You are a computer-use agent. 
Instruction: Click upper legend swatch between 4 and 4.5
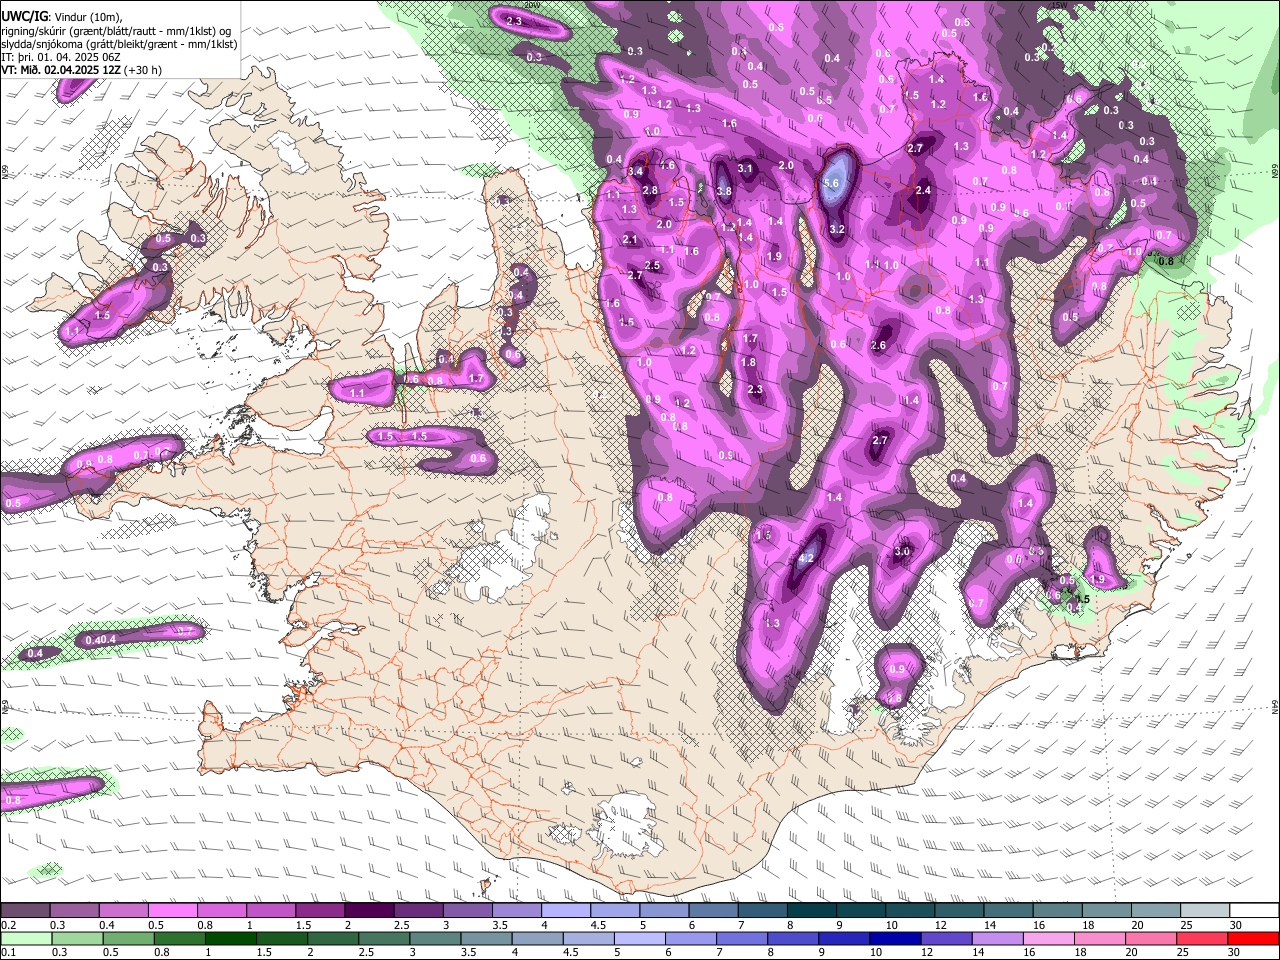(x=567, y=911)
